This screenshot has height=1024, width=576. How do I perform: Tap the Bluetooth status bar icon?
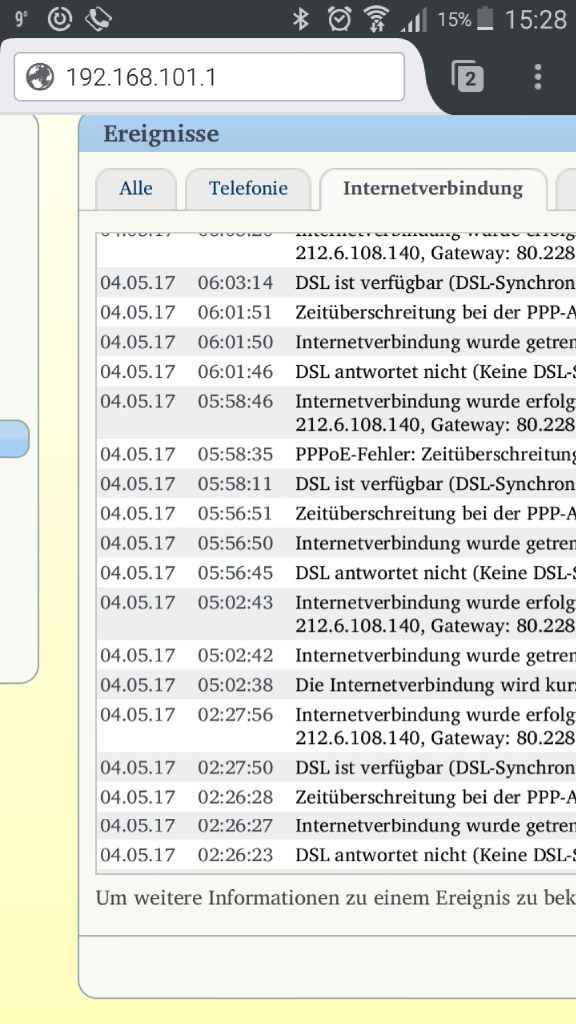tap(300, 19)
